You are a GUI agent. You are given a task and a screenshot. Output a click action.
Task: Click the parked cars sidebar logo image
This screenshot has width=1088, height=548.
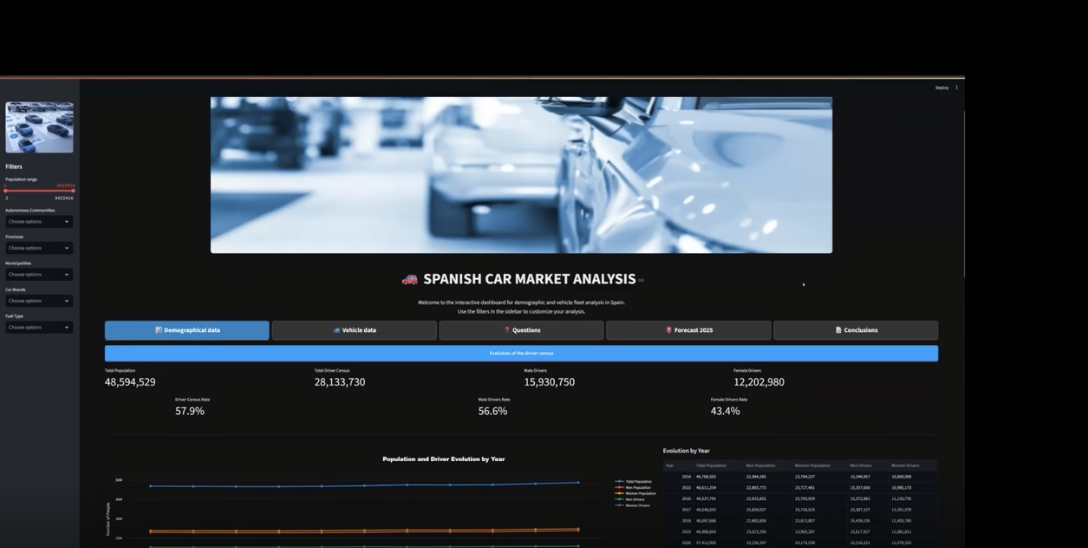(39, 128)
